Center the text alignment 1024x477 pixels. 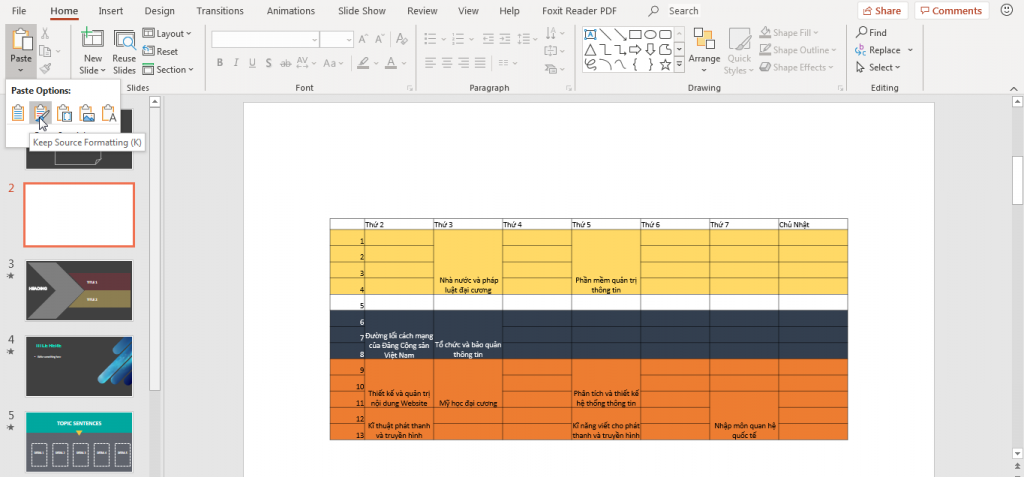tap(447, 63)
